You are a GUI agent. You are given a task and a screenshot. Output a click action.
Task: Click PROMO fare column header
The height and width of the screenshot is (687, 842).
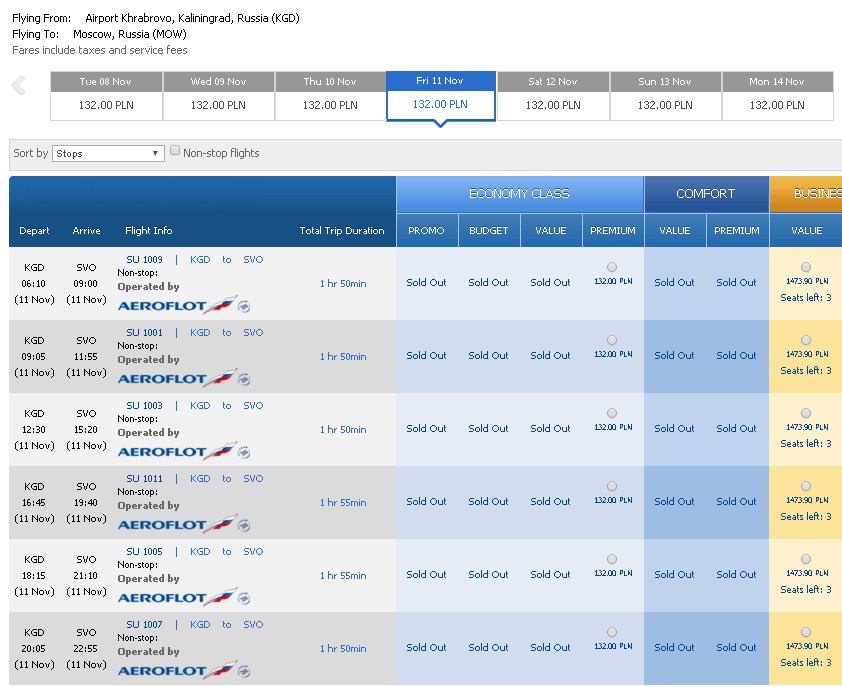click(427, 230)
